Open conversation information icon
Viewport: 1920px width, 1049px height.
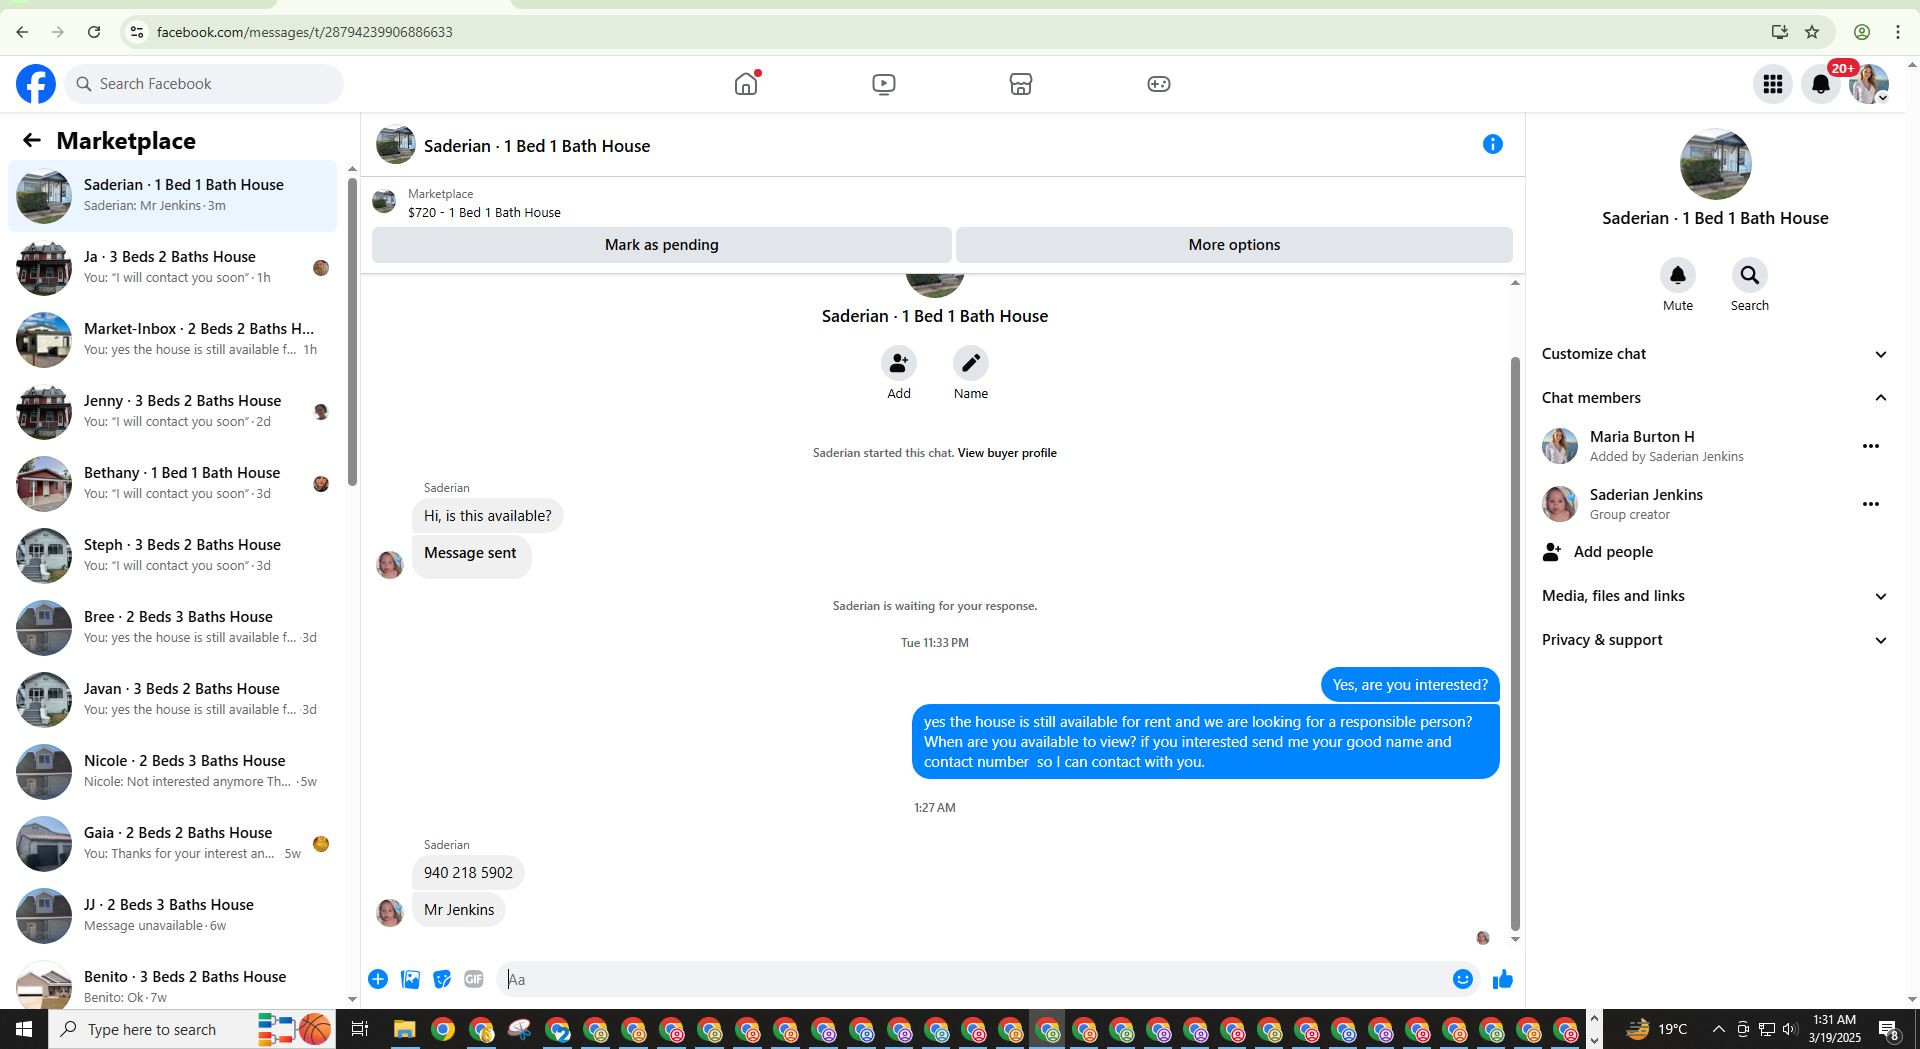[x=1492, y=145]
